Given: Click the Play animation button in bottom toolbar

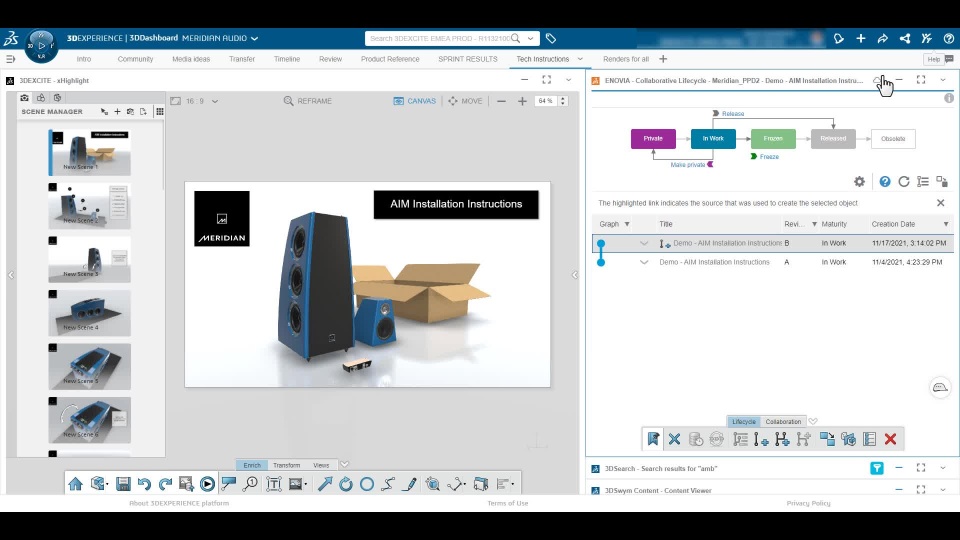Looking at the screenshot, I should coord(208,484).
